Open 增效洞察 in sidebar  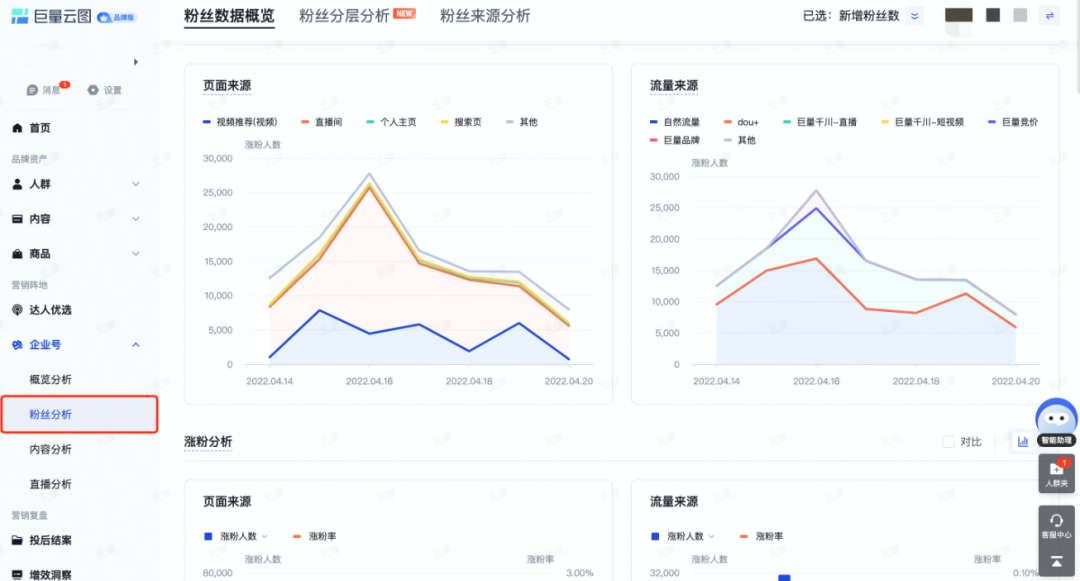click(x=50, y=575)
